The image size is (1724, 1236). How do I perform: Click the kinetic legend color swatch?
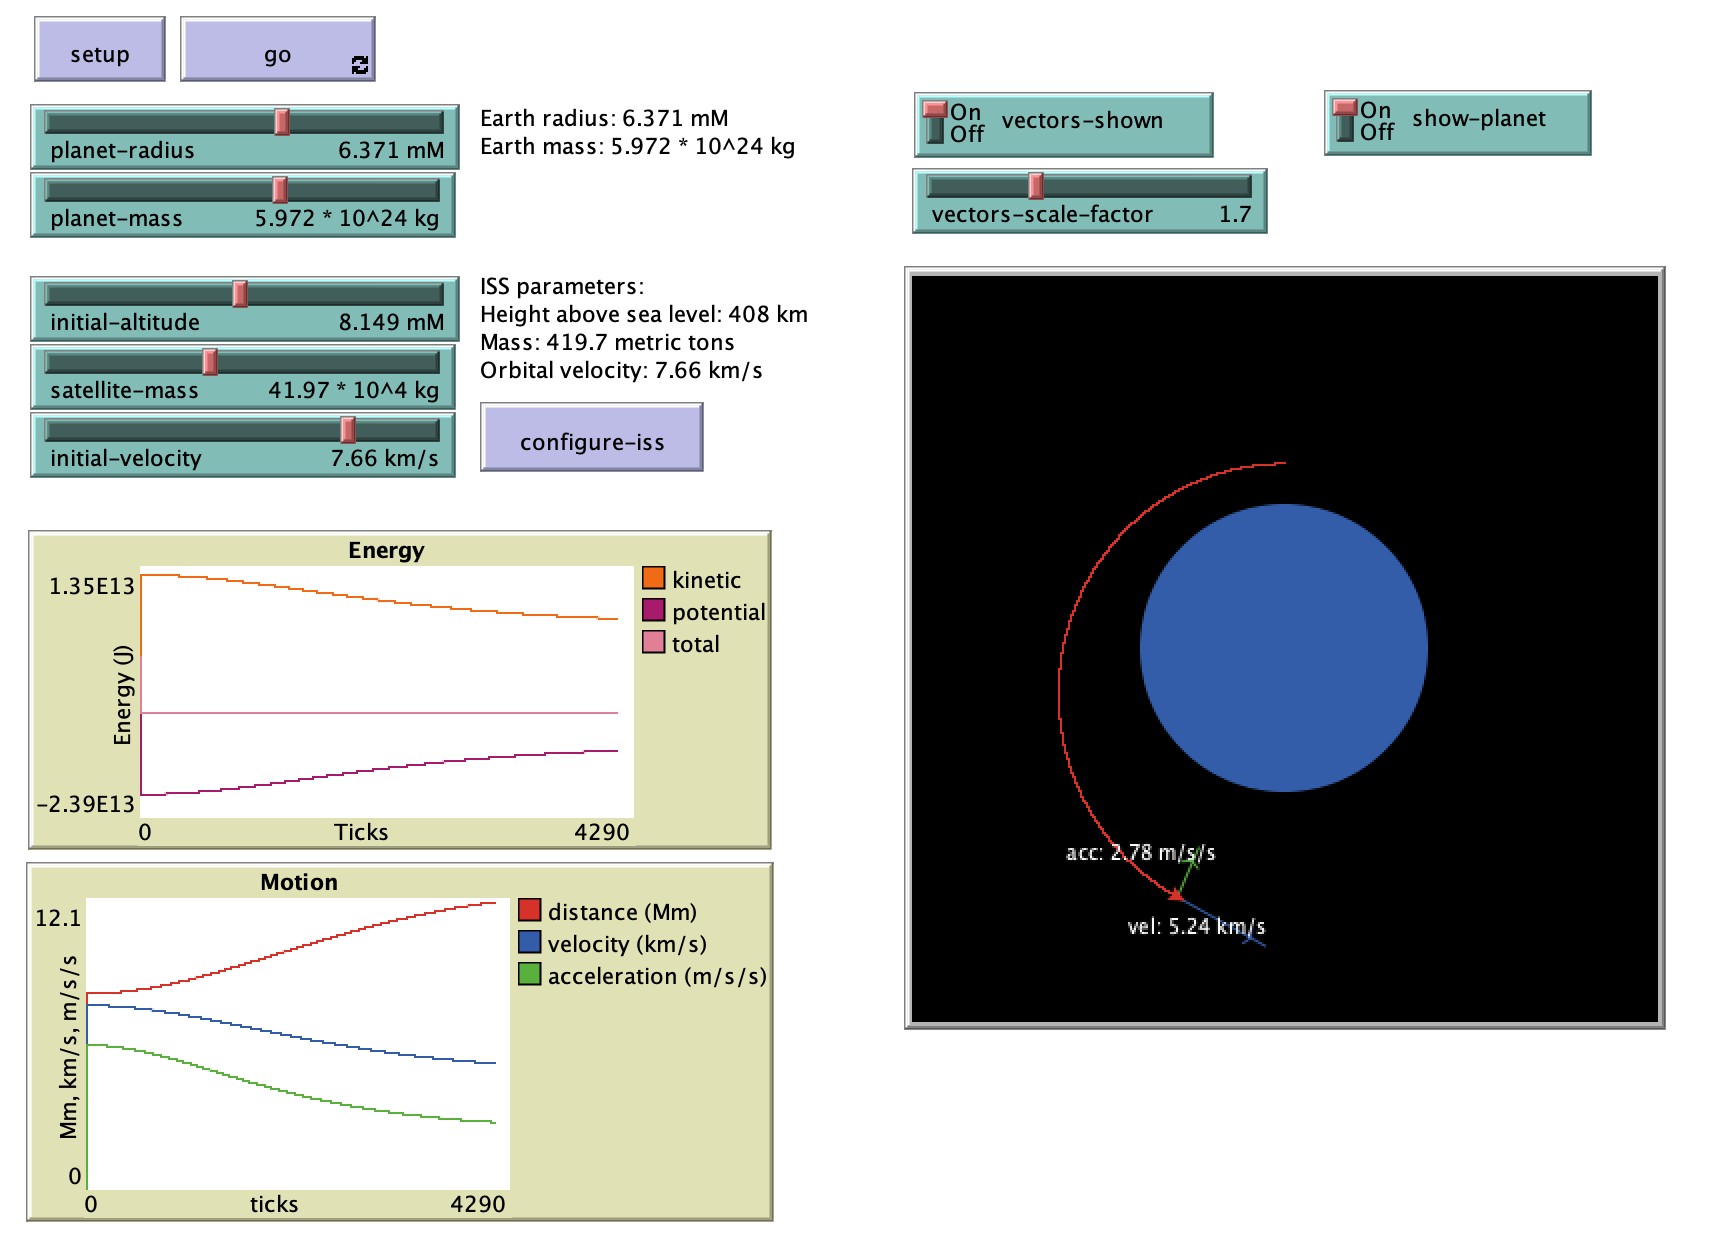[x=655, y=579]
